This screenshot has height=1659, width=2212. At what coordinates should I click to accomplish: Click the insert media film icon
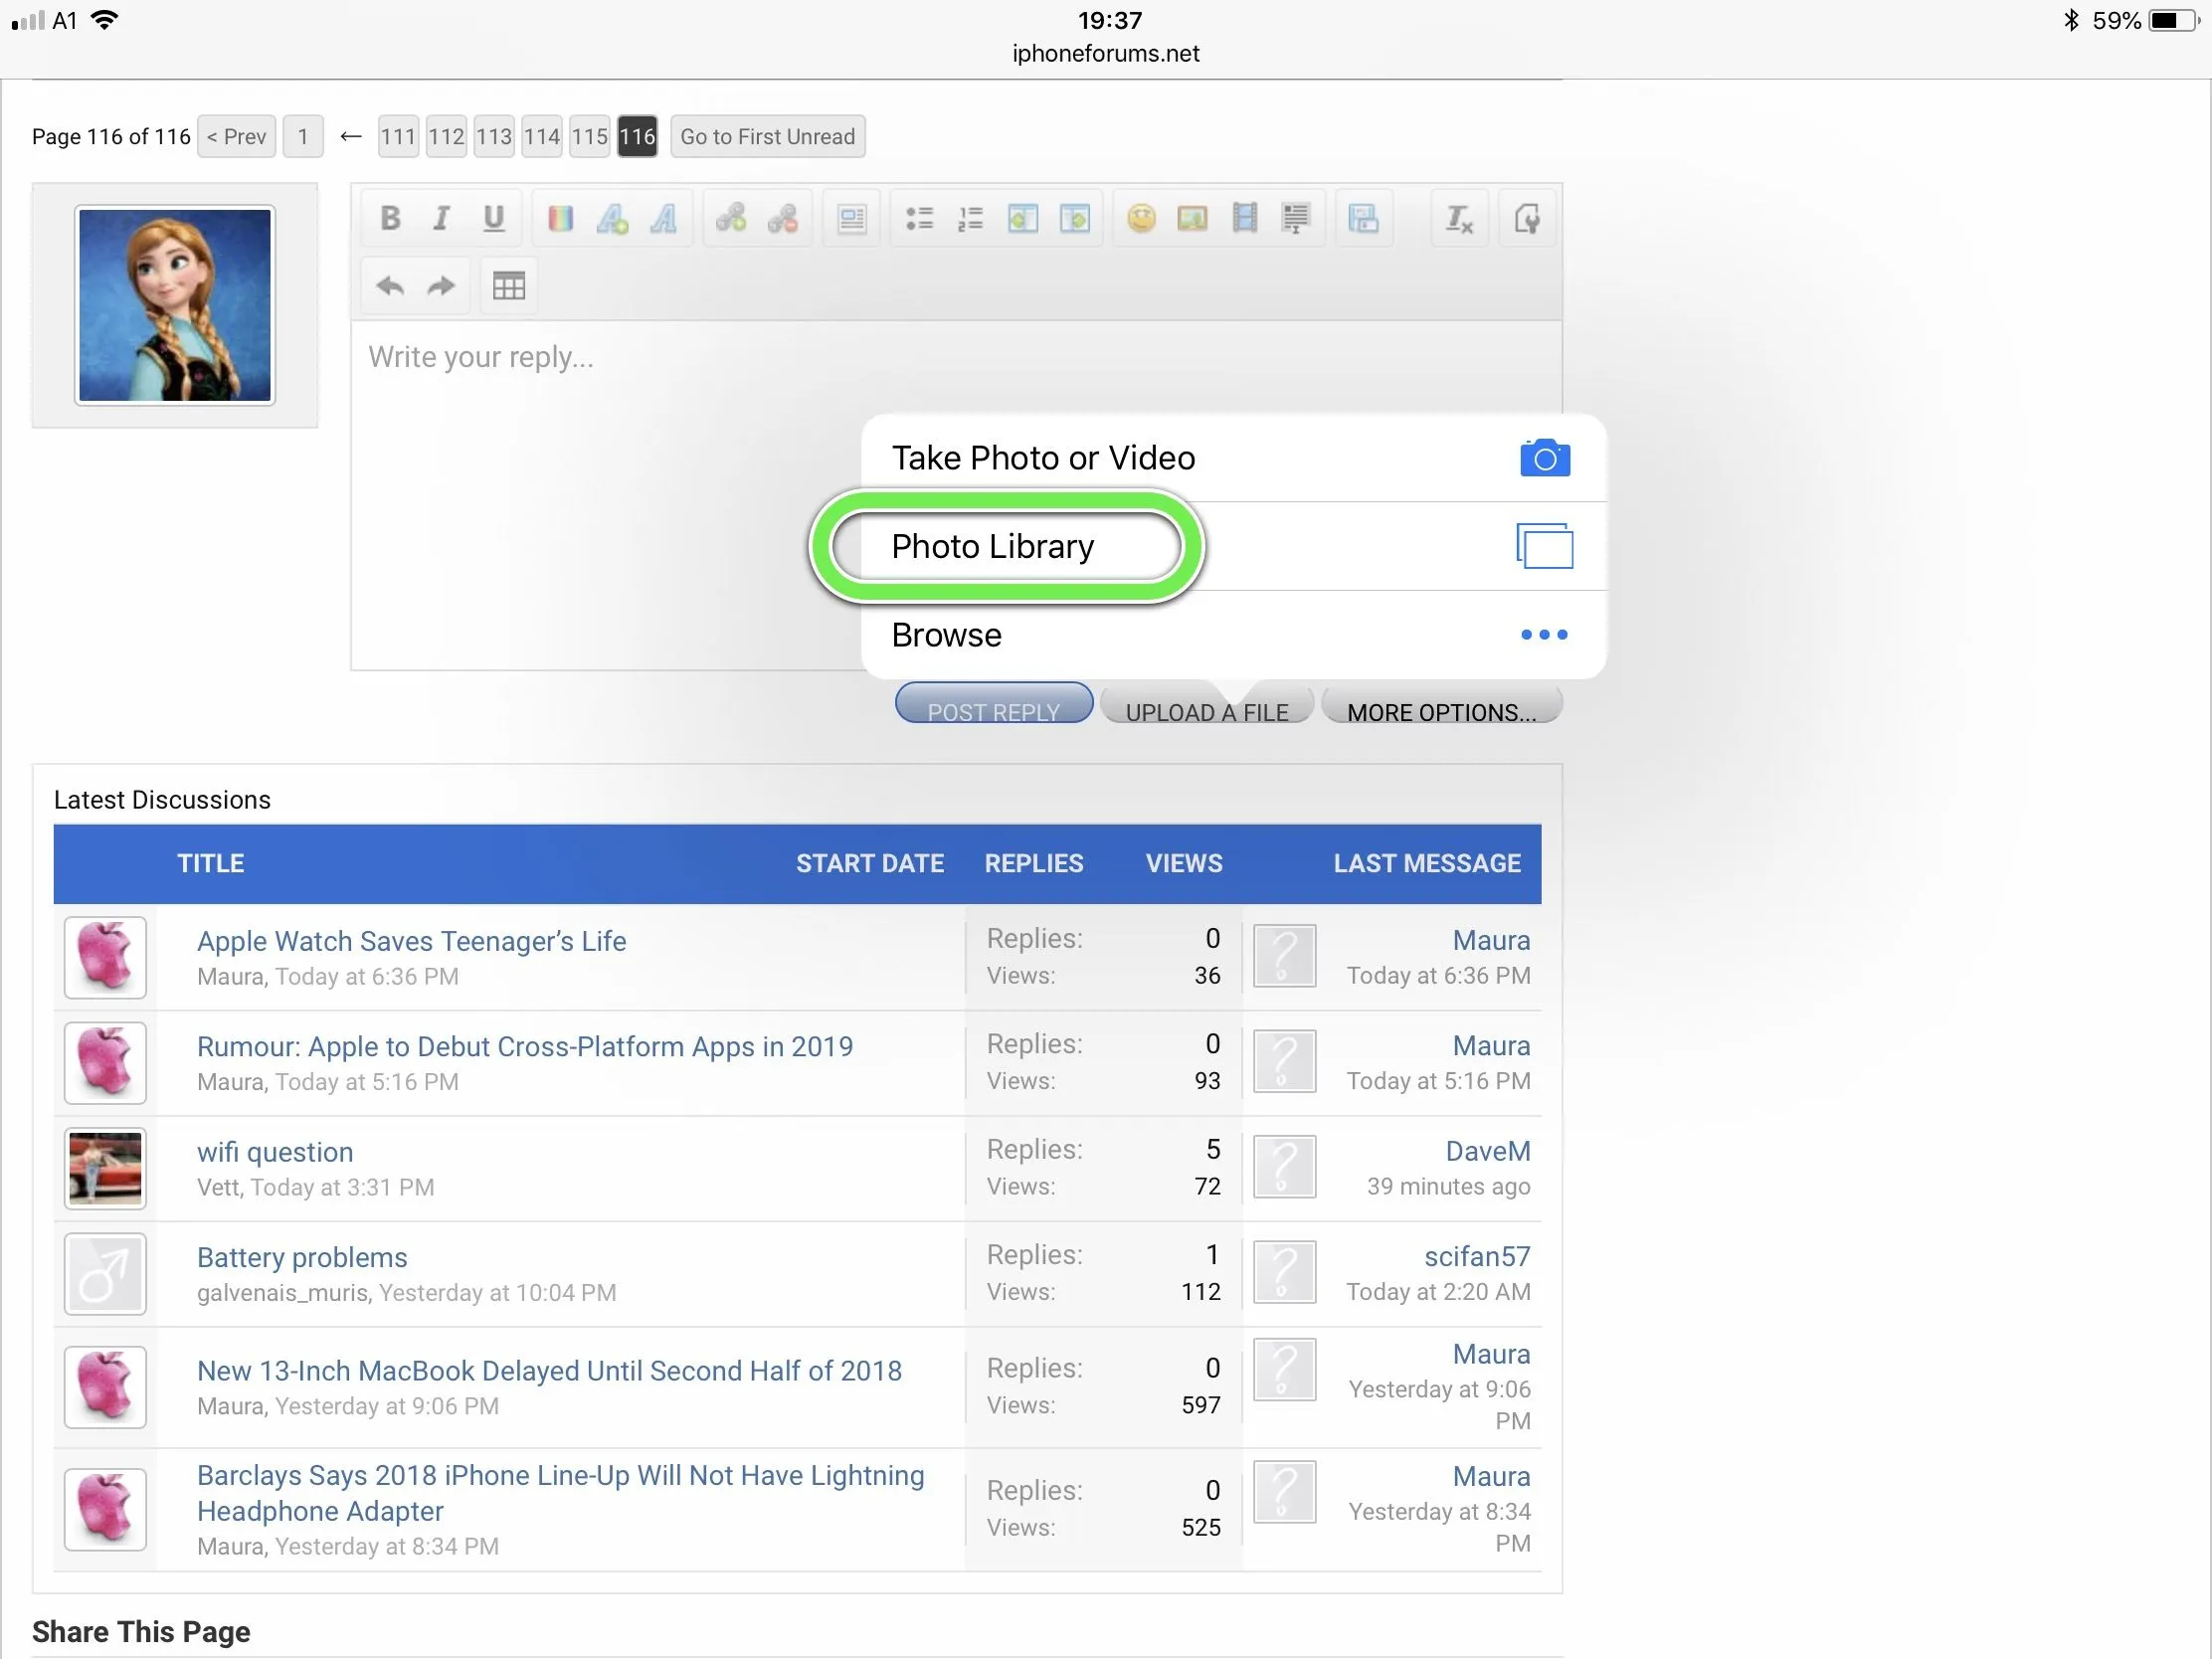(x=1244, y=218)
